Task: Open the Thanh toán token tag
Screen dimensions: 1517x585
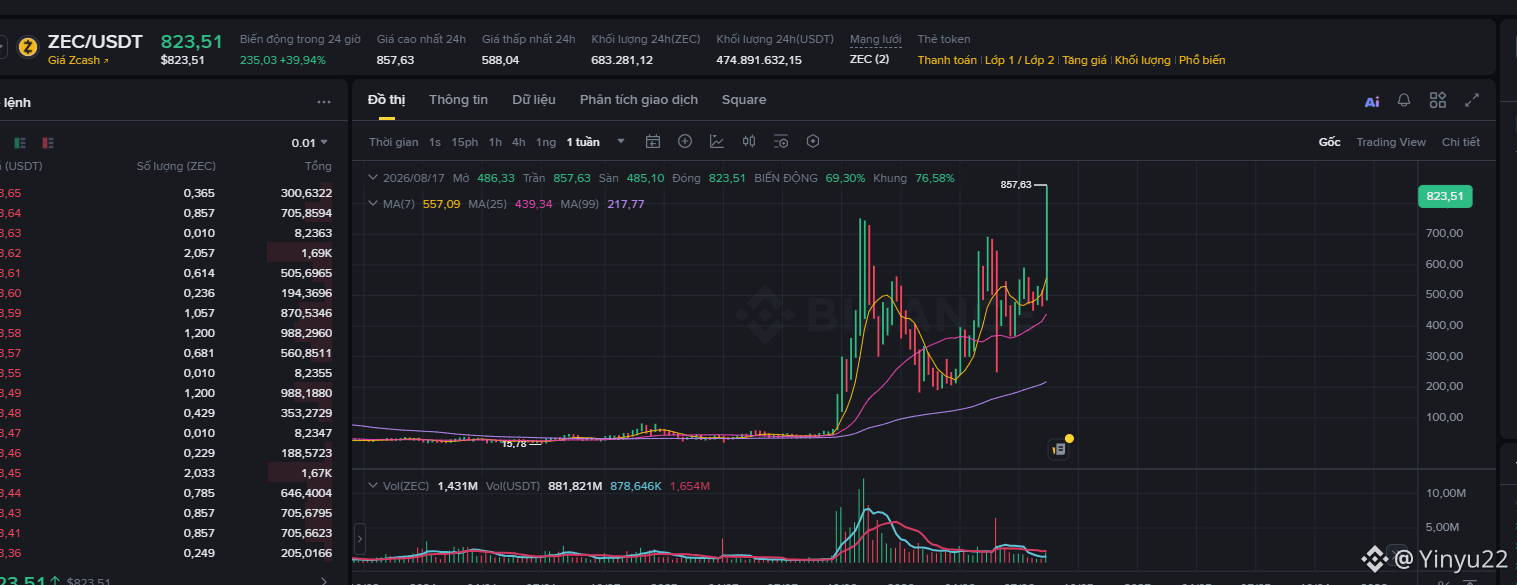Action: pos(947,60)
